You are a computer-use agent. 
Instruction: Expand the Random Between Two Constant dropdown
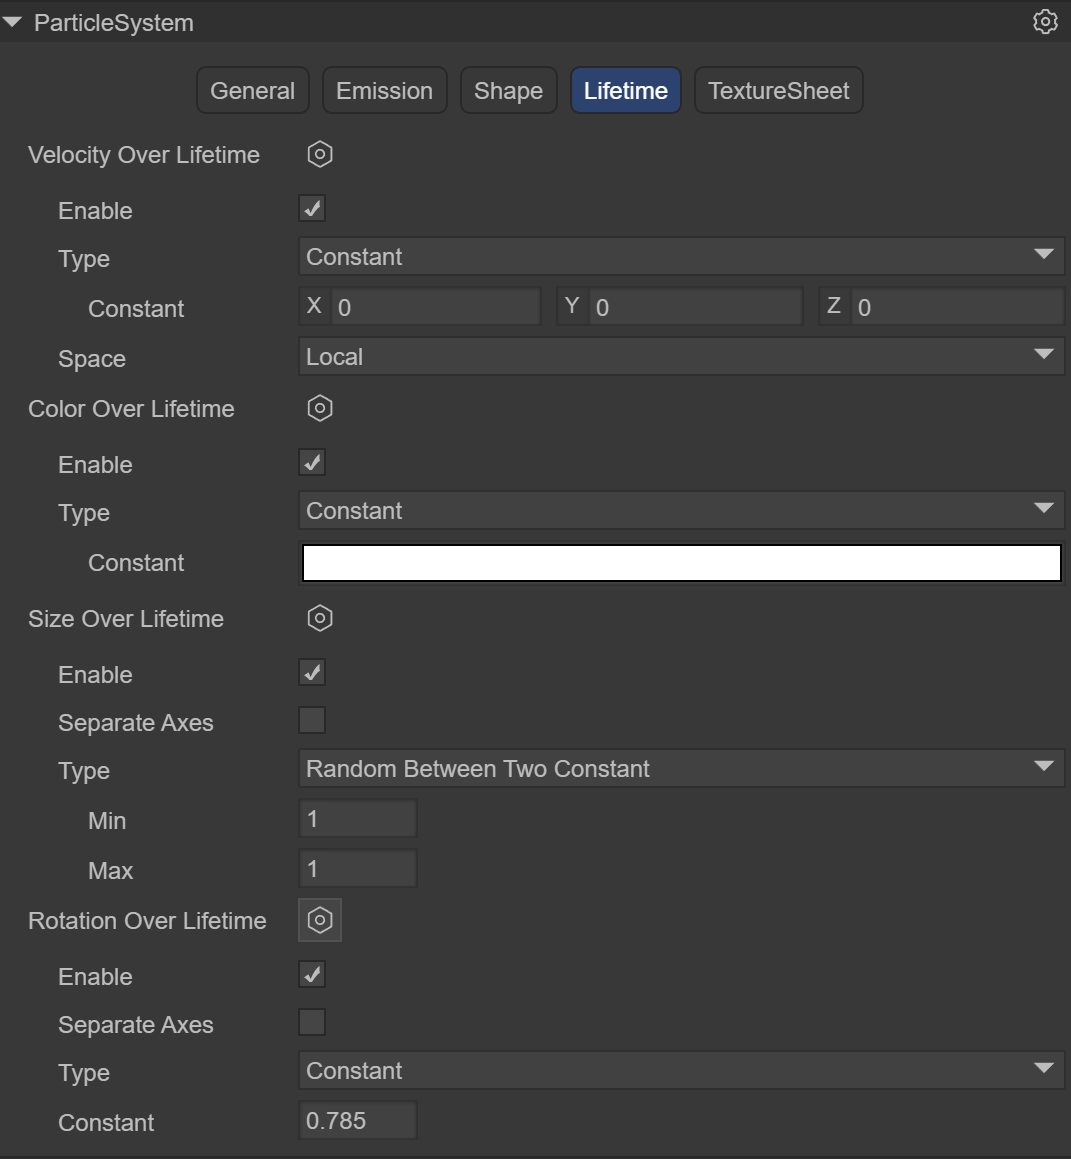[680, 769]
